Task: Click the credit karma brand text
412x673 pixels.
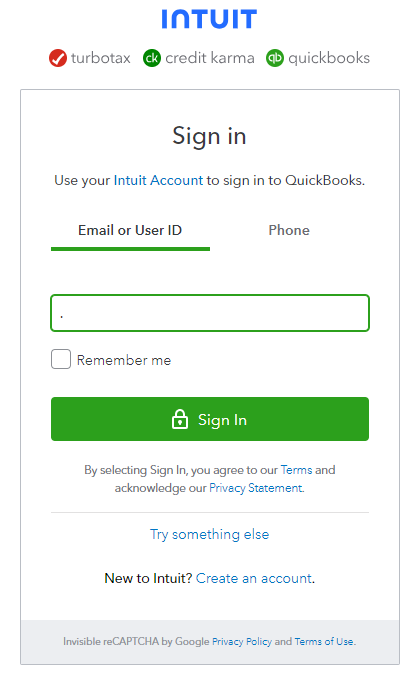Action: [210, 58]
